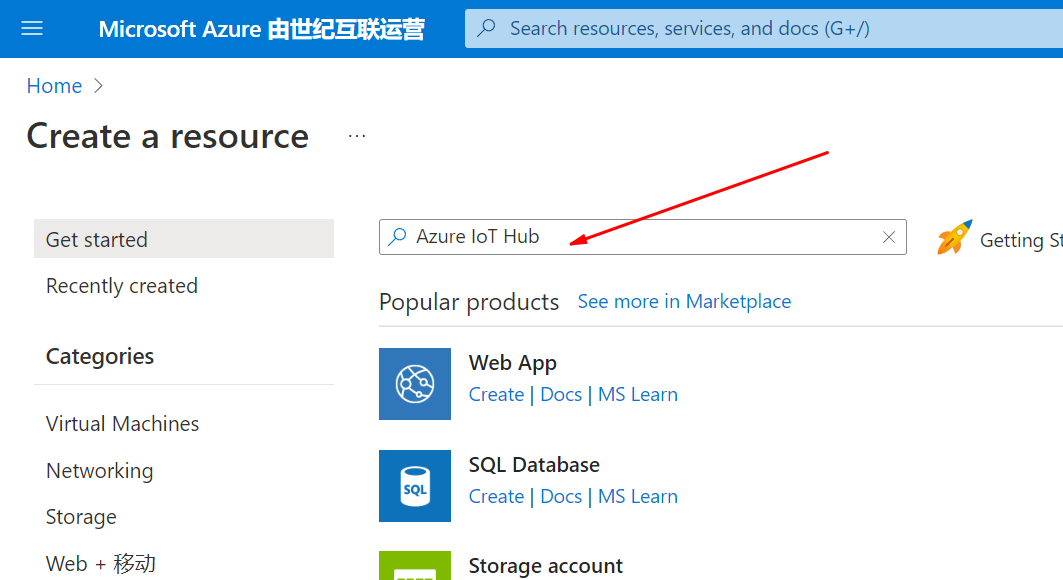Open the SQL Database MS Learn link
The height and width of the screenshot is (580, 1063).
[x=638, y=496]
